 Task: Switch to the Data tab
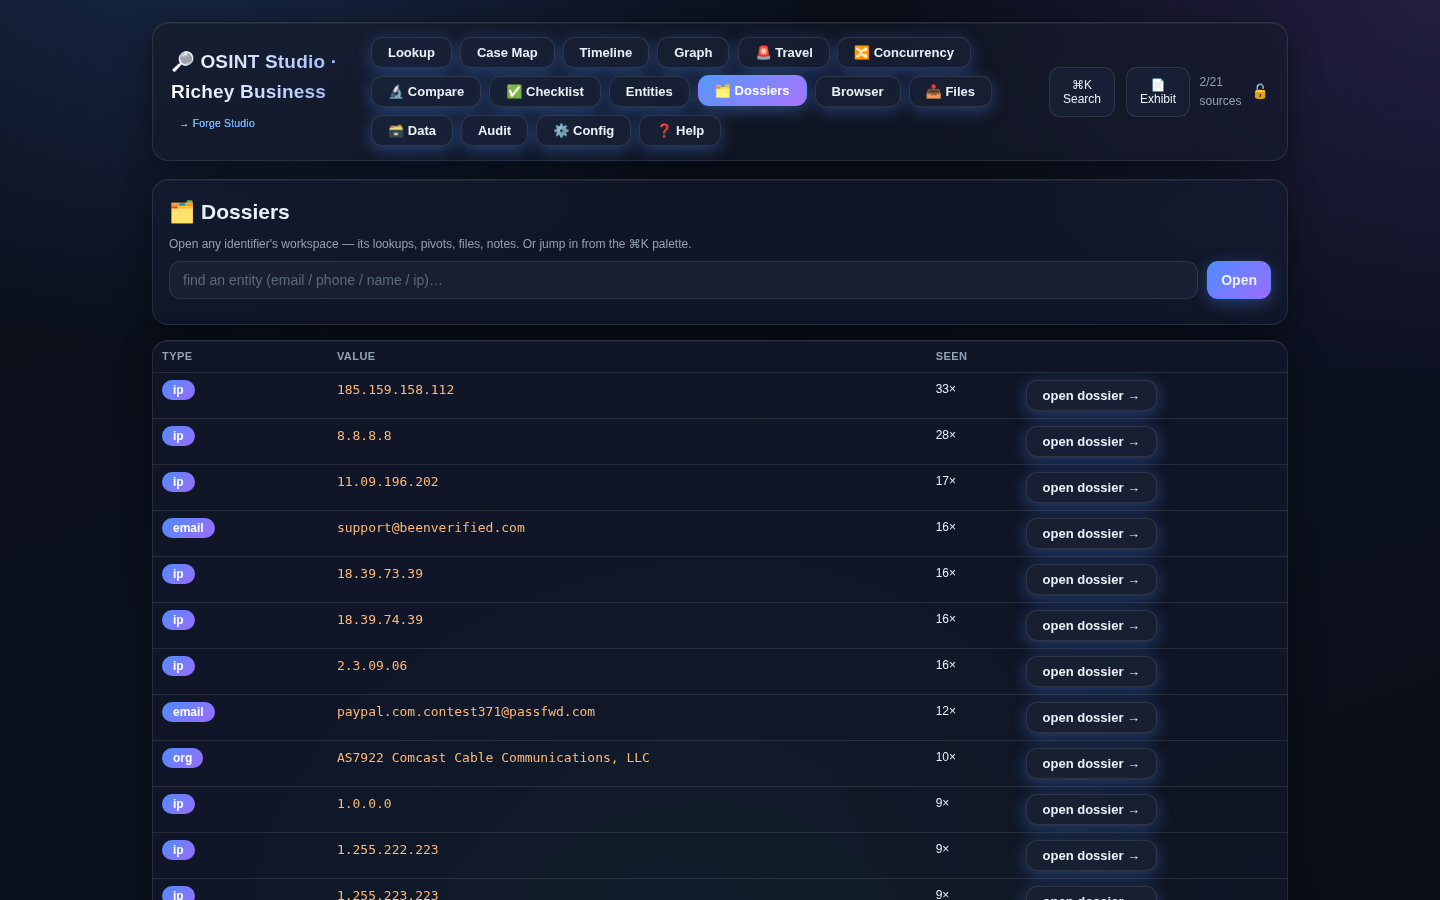pos(412,131)
